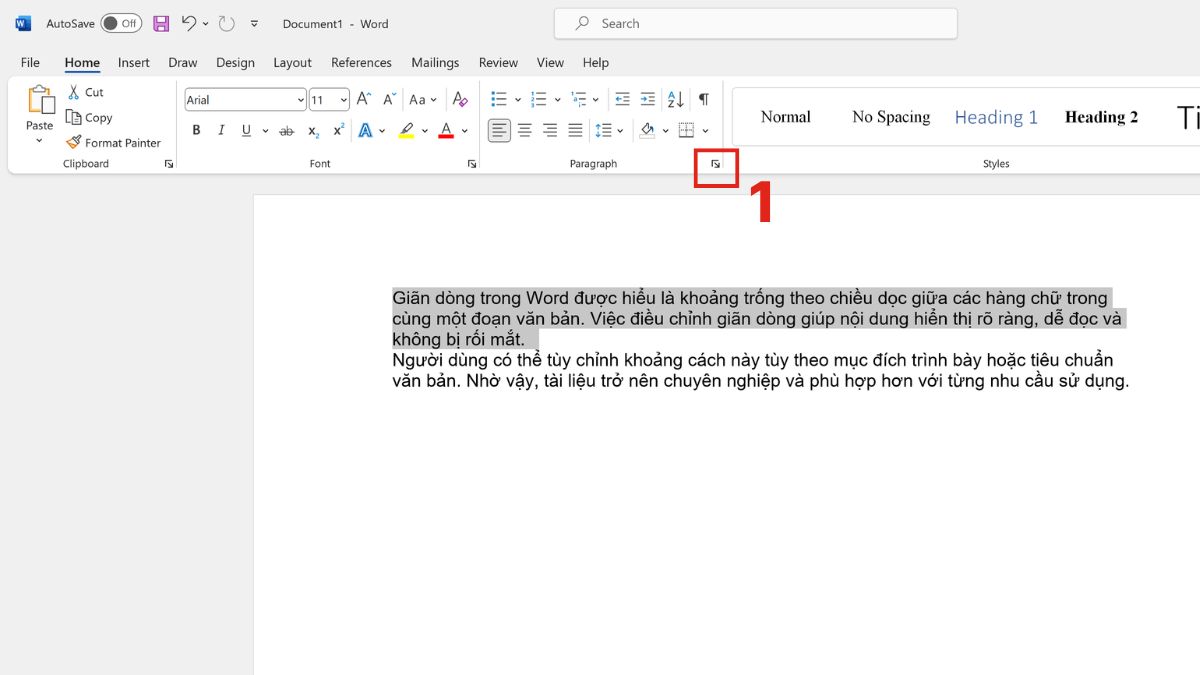
Task: Toggle italic formatting
Action: point(221,130)
